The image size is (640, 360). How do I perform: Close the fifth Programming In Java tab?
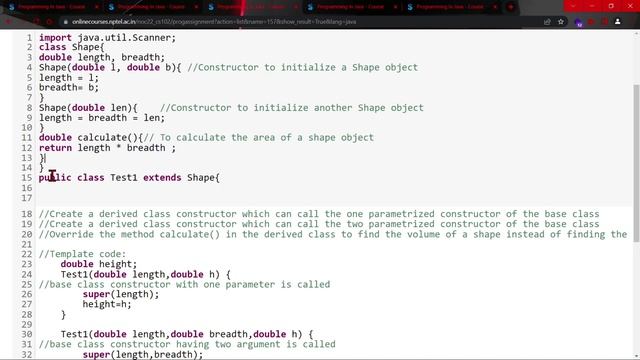(x=495, y=7)
